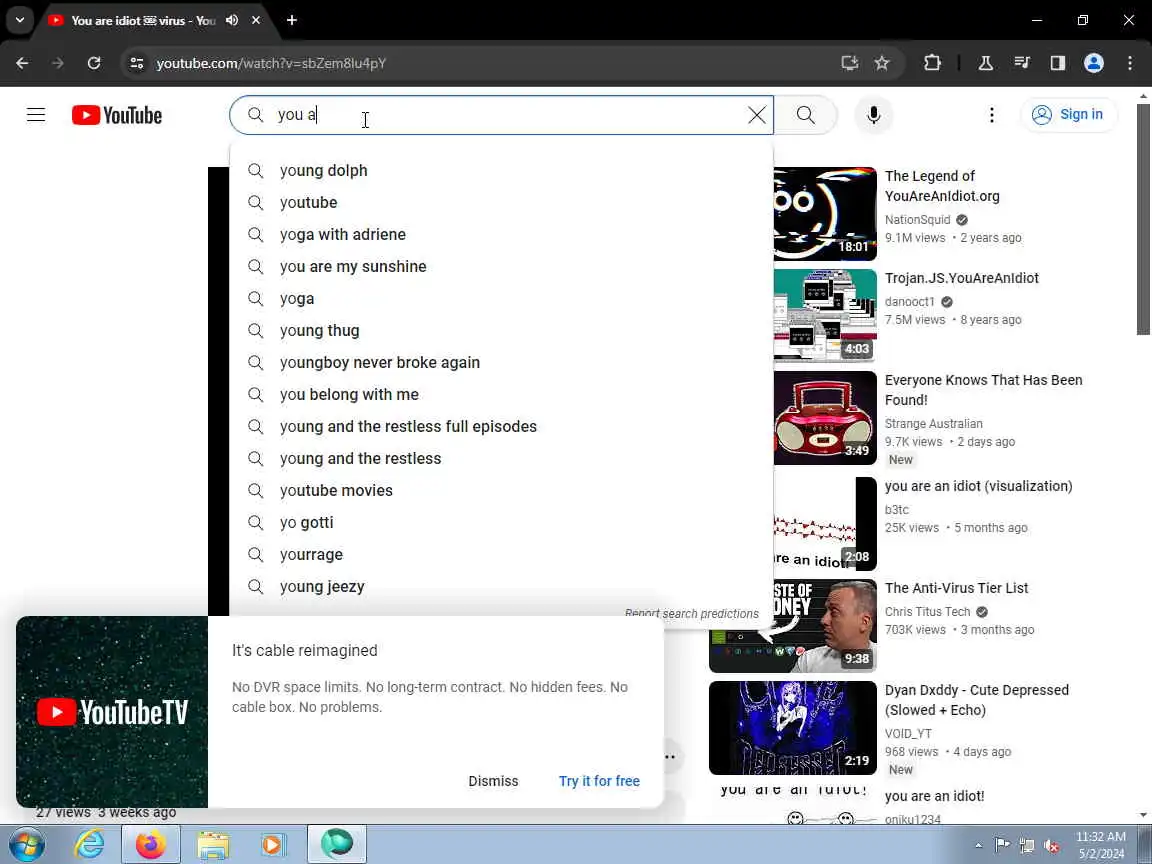Submit search with the magnifier button
Screen dimensions: 1152x864
[806, 115]
